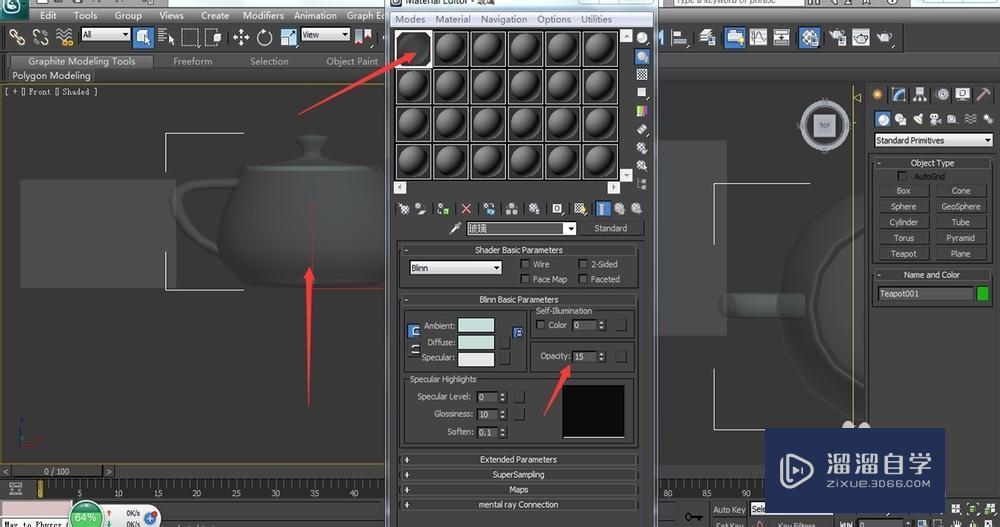Toggle the material editor background checker icon
This screenshot has height=527, width=1000.
(642, 75)
